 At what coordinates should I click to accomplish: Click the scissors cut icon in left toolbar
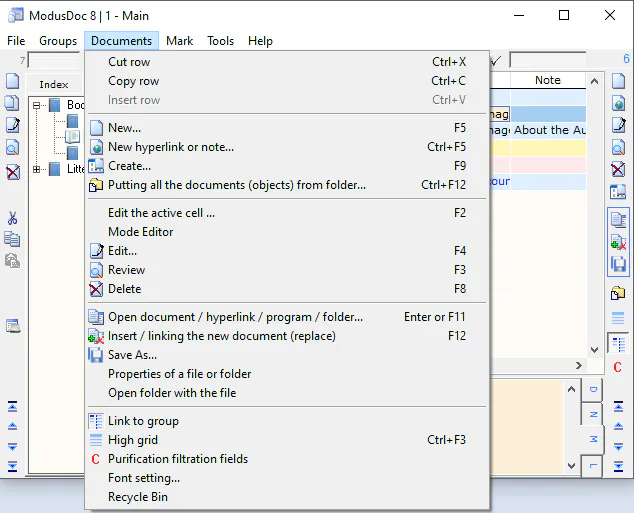[13, 218]
